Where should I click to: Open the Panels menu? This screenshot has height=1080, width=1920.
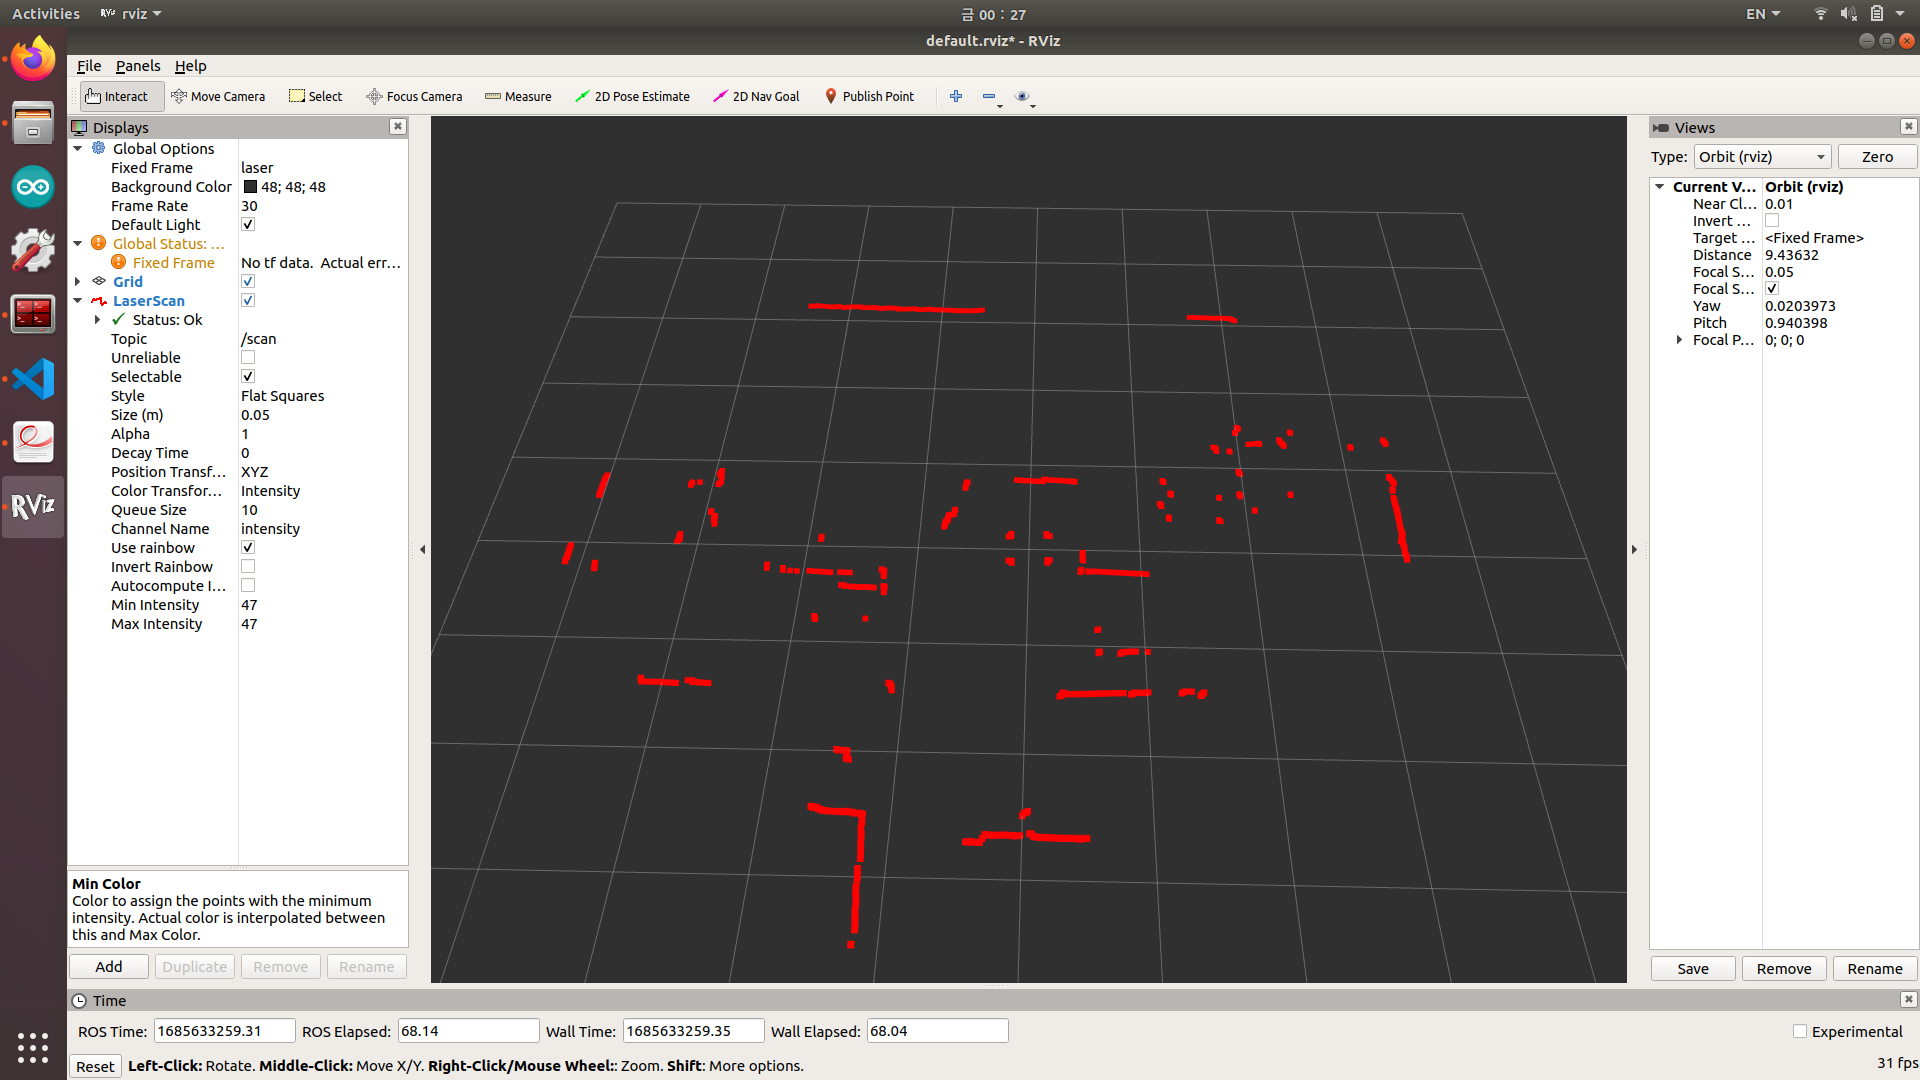(x=137, y=66)
